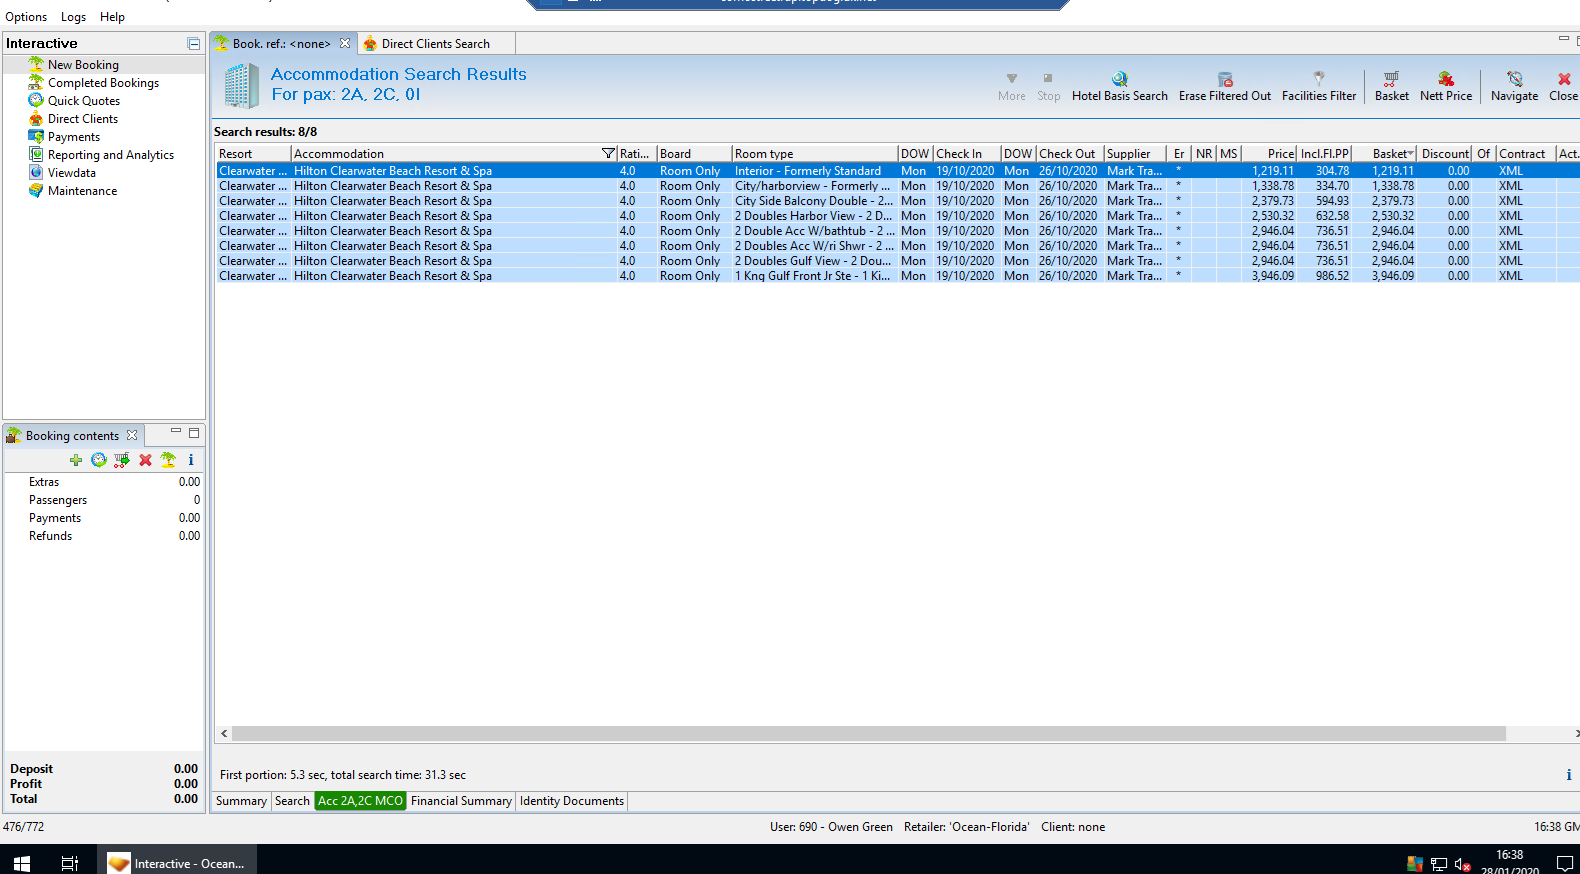1580x874 pixels.
Task: Click the green plus add icon in Booking contents
Action: point(76,460)
